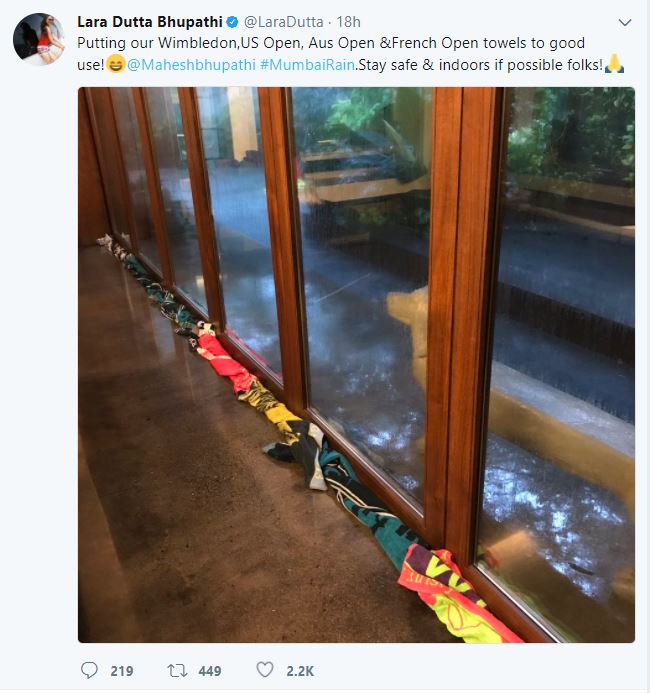View the 2.2K likes count

point(300,671)
